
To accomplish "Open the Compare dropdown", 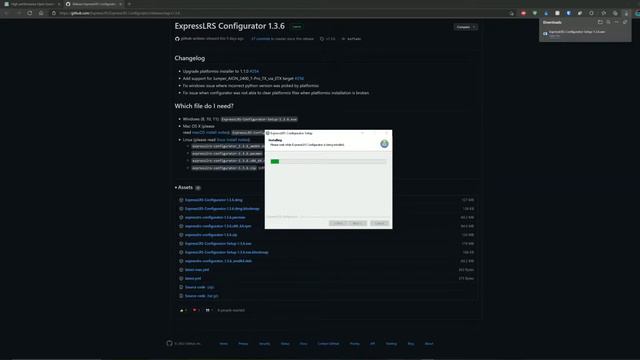I will point(466,27).
